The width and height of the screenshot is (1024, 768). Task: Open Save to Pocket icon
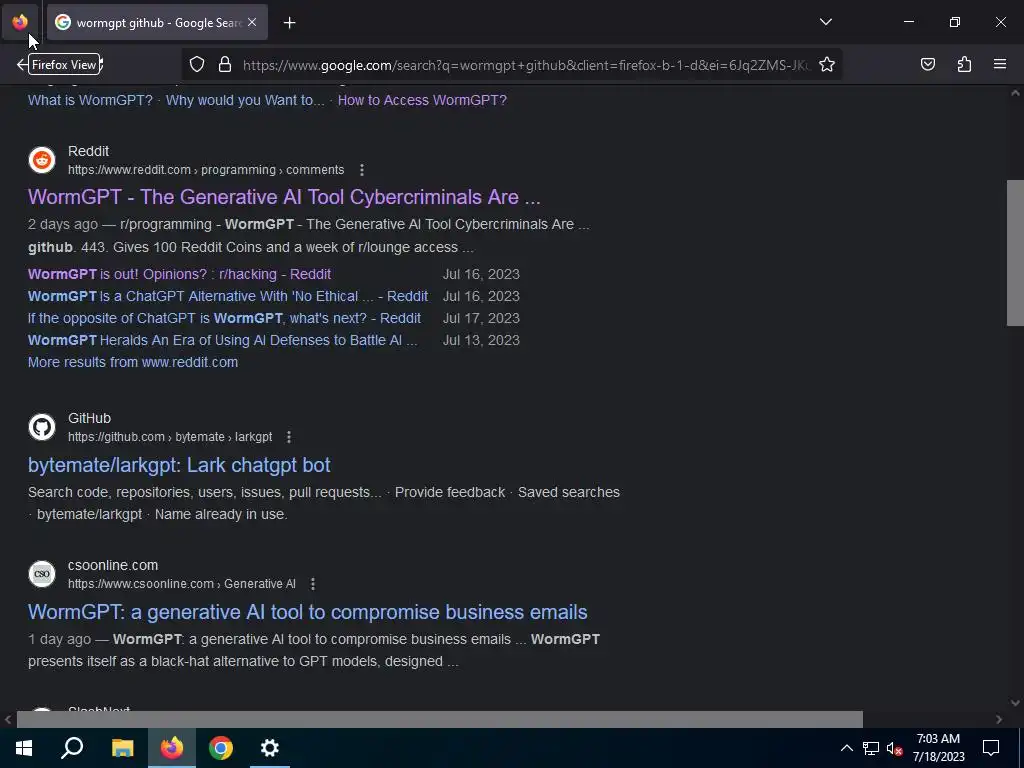pyautogui.click(x=927, y=64)
